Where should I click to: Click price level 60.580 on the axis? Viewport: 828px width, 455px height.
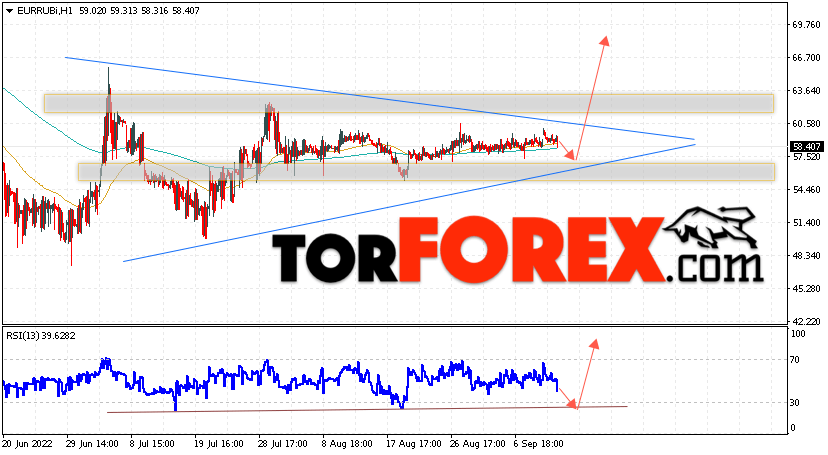tap(806, 124)
